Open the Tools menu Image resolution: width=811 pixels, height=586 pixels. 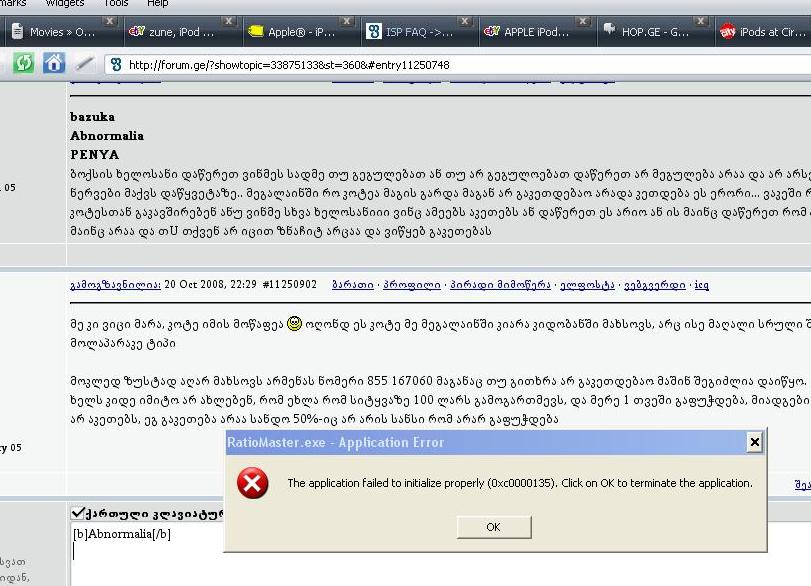[116, 4]
